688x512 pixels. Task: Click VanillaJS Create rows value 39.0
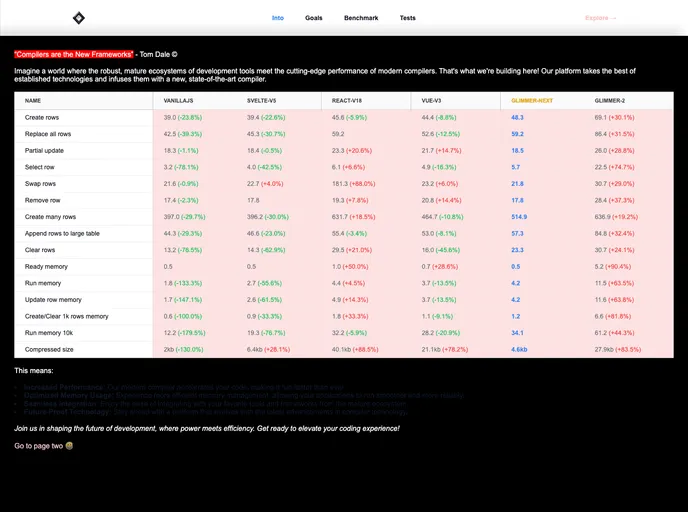pos(169,118)
